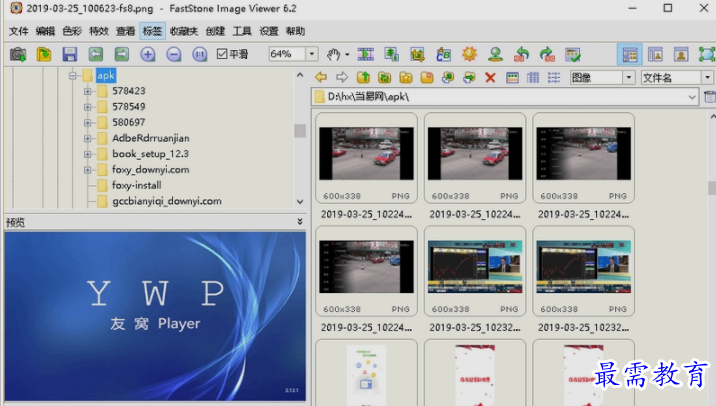Open the 标签 menu
This screenshot has width=716, height=406.
click(x=152, y=31)
